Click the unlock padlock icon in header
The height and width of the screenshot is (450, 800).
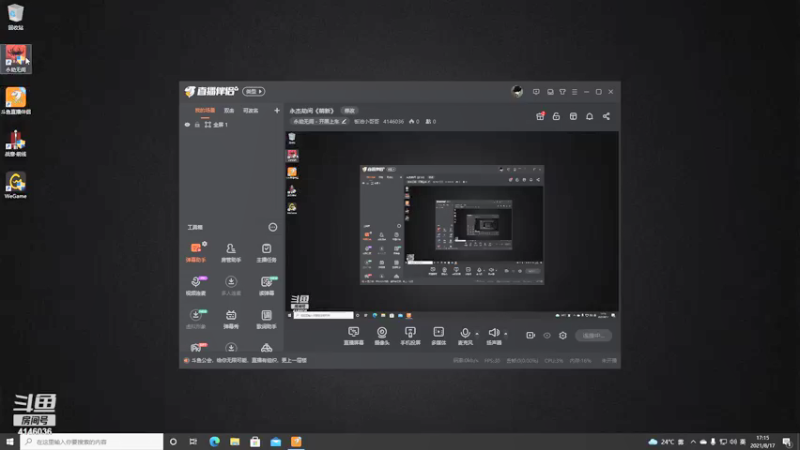556,116
